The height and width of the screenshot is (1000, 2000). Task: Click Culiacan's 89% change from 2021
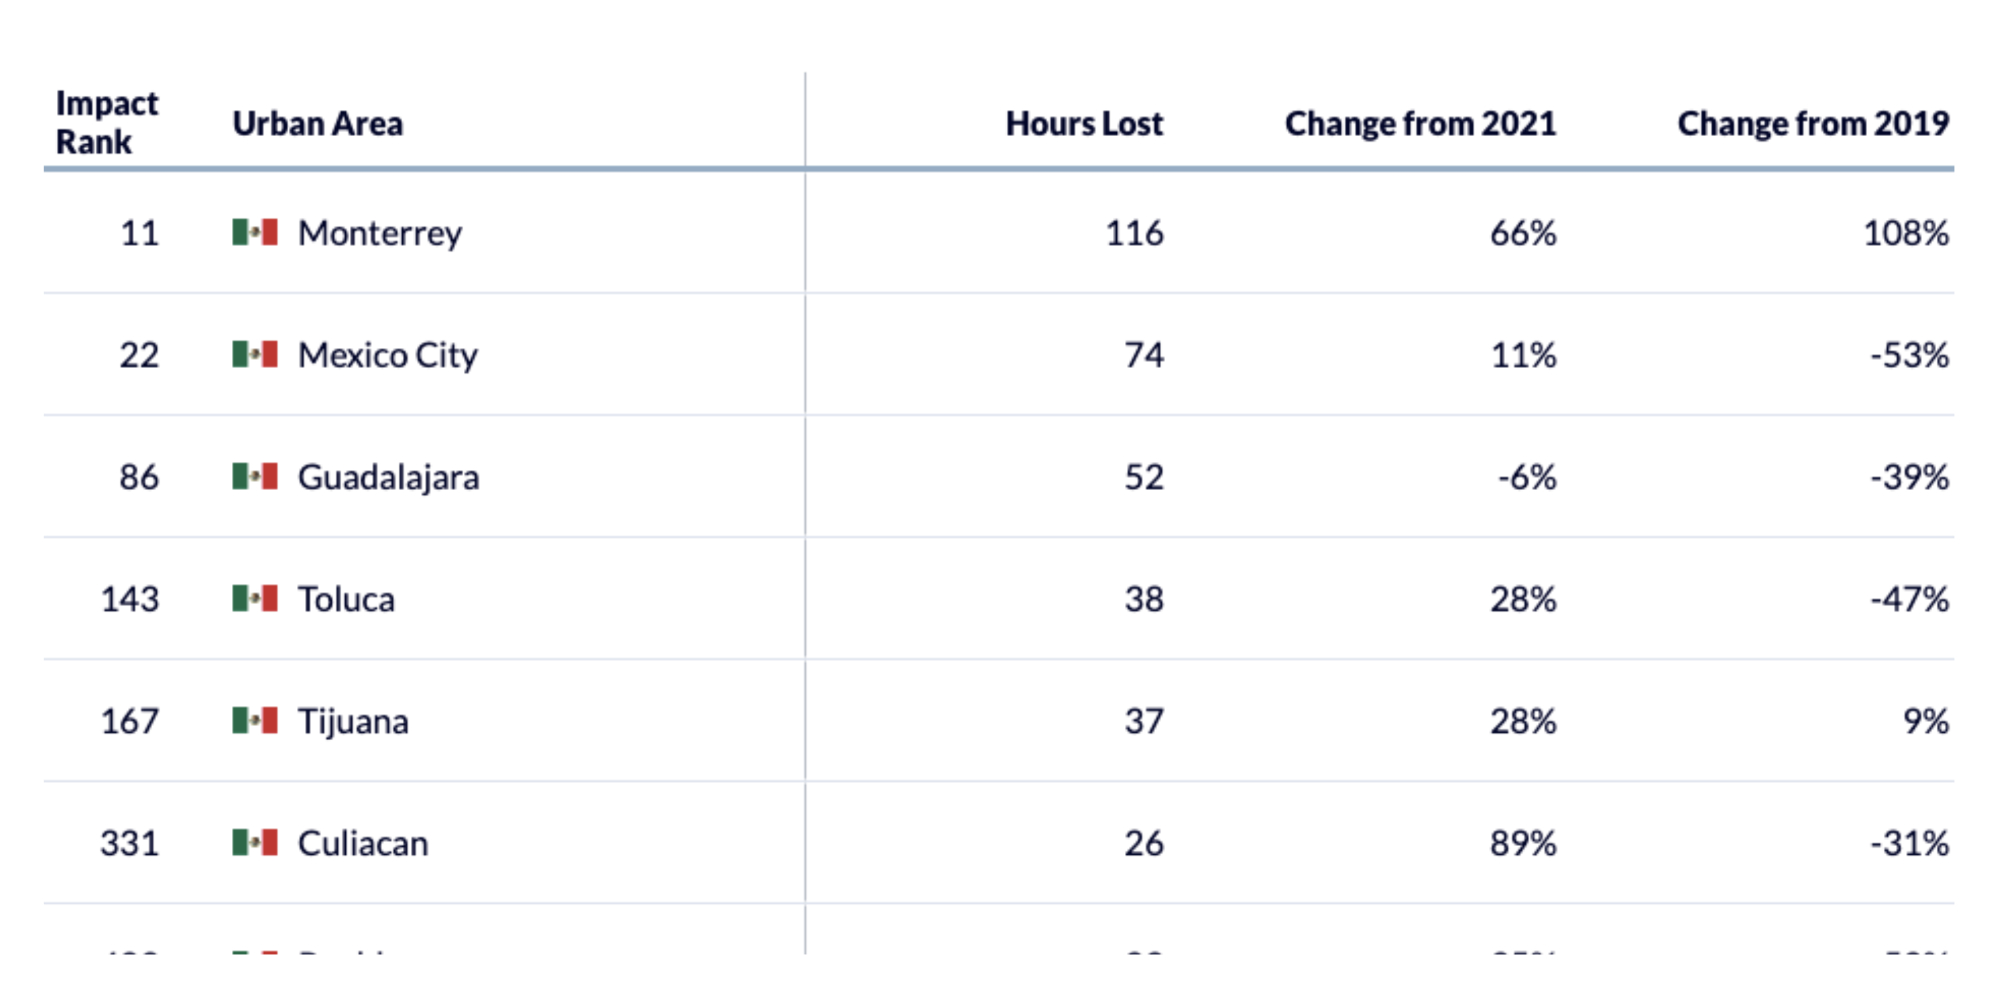click(x=1522, y=844)
